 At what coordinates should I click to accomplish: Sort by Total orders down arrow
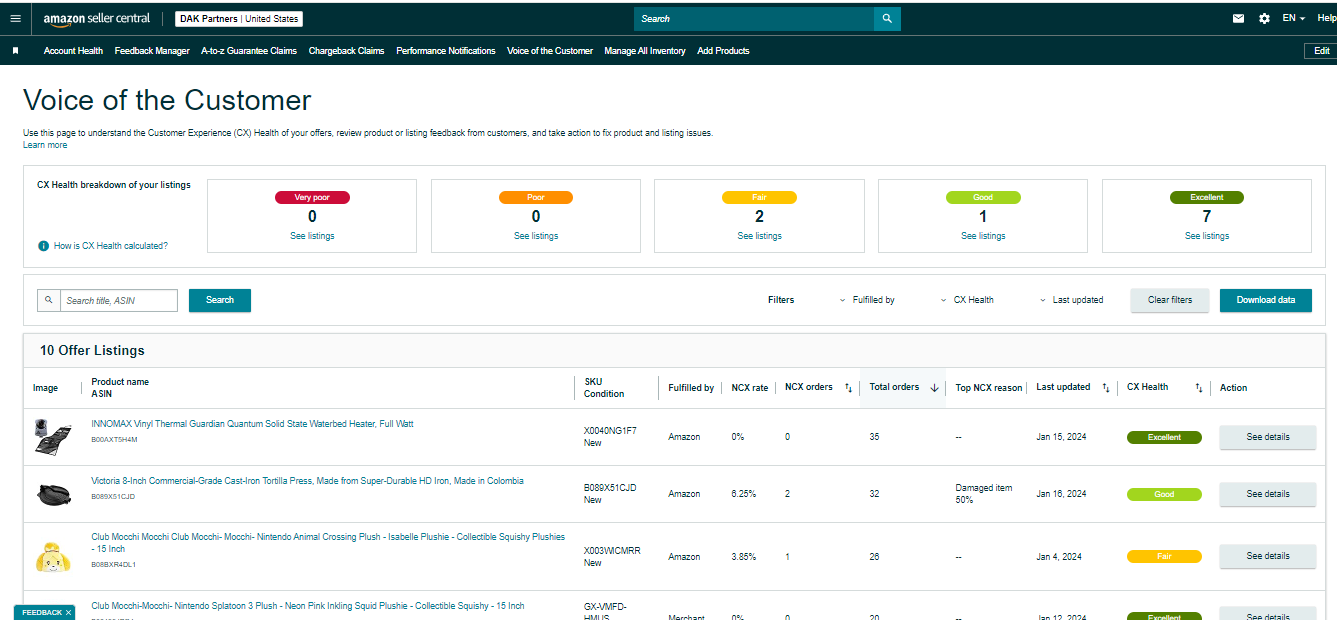tap(934, 388)
